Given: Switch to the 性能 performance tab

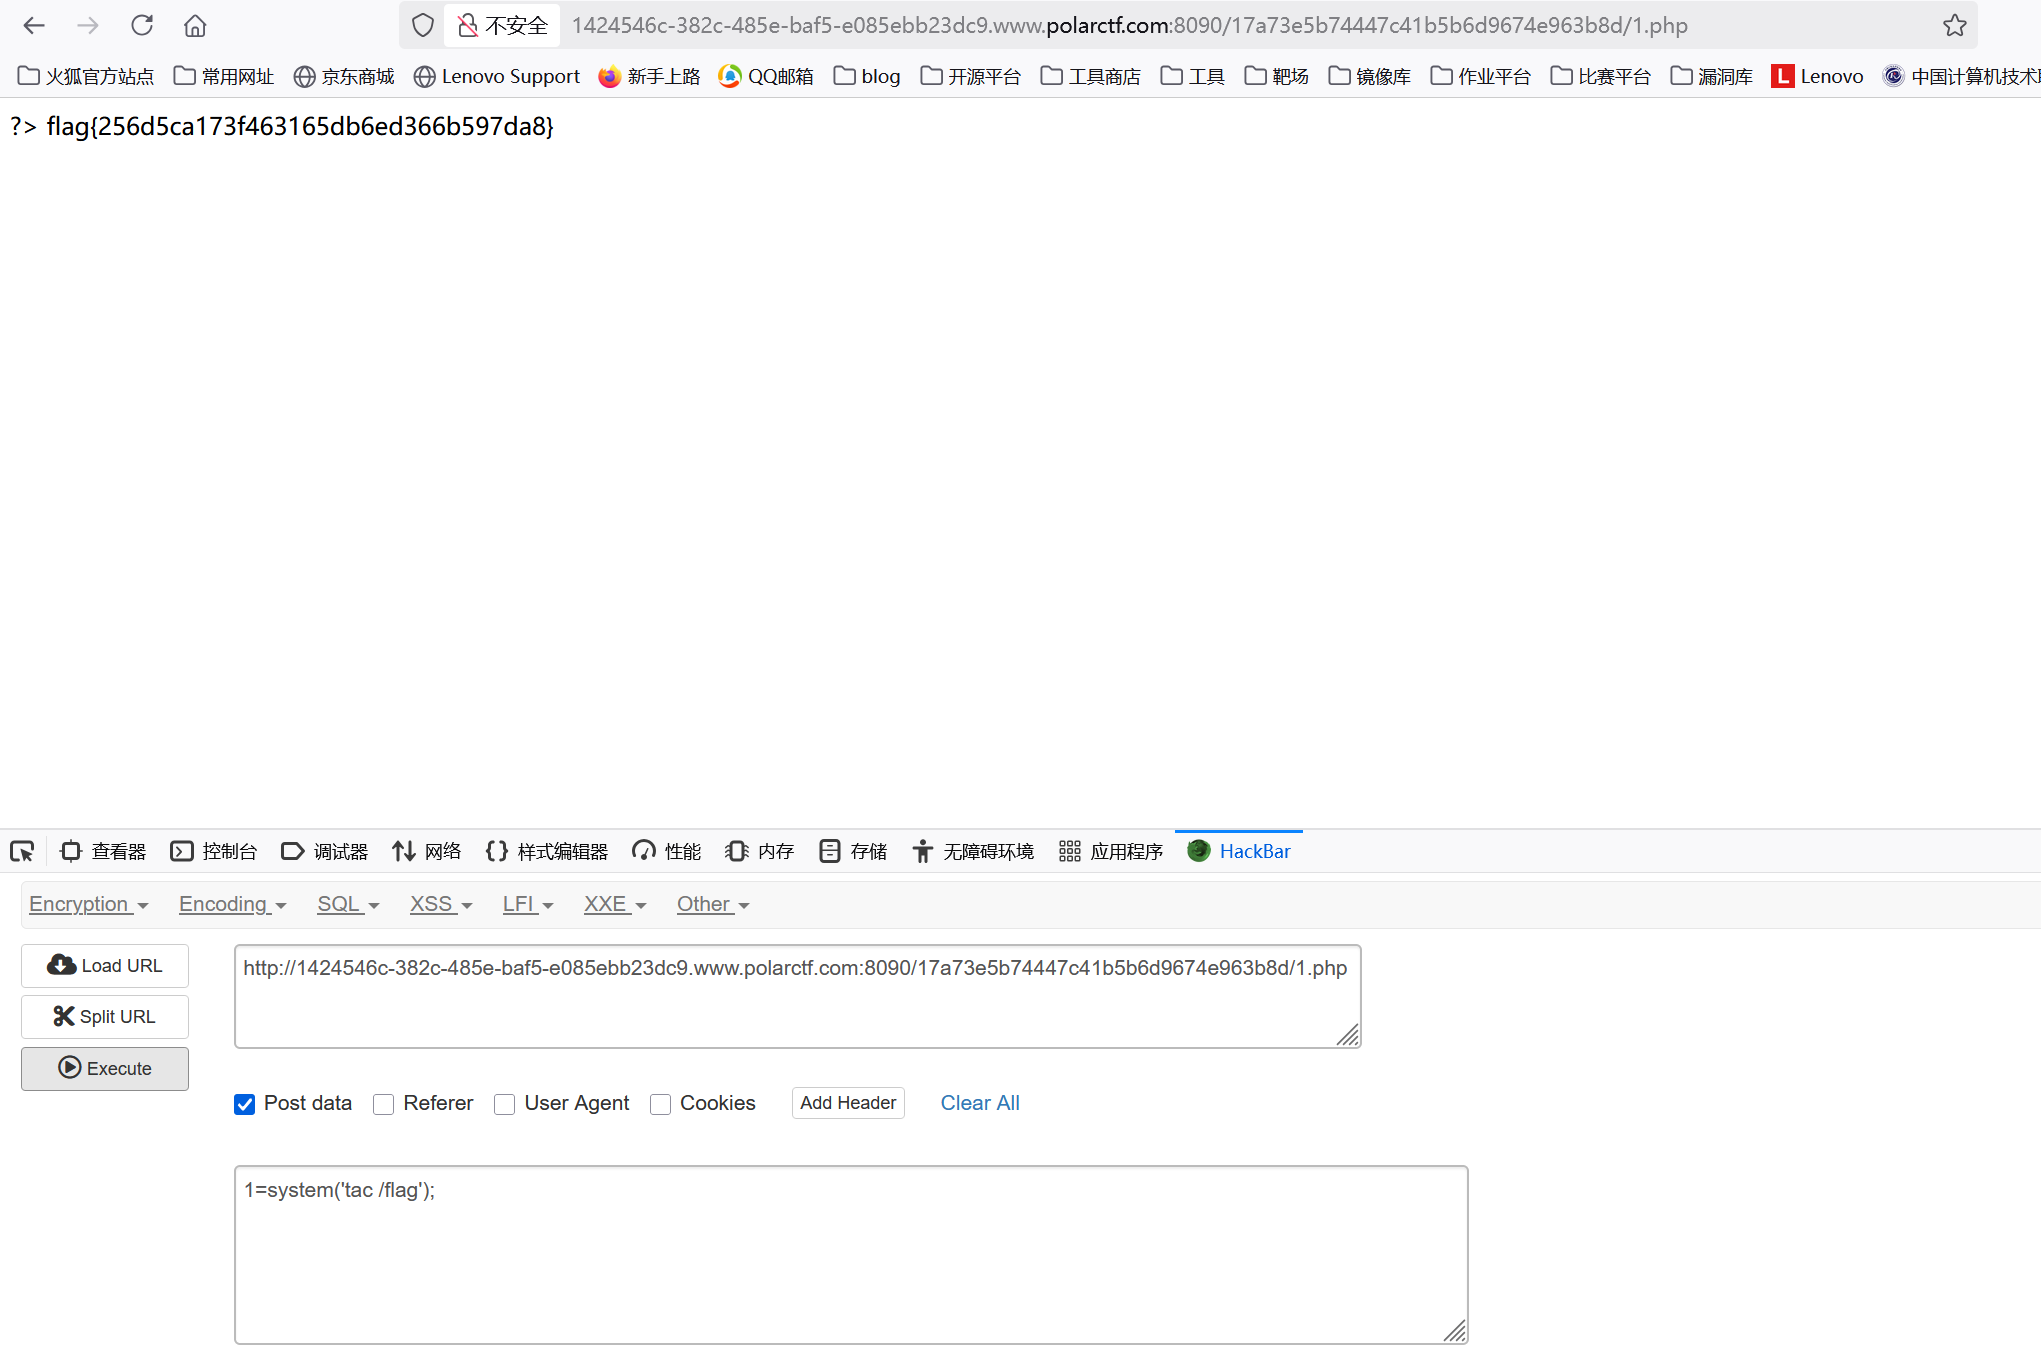Looking at the screenshot, I should point(667,851).
